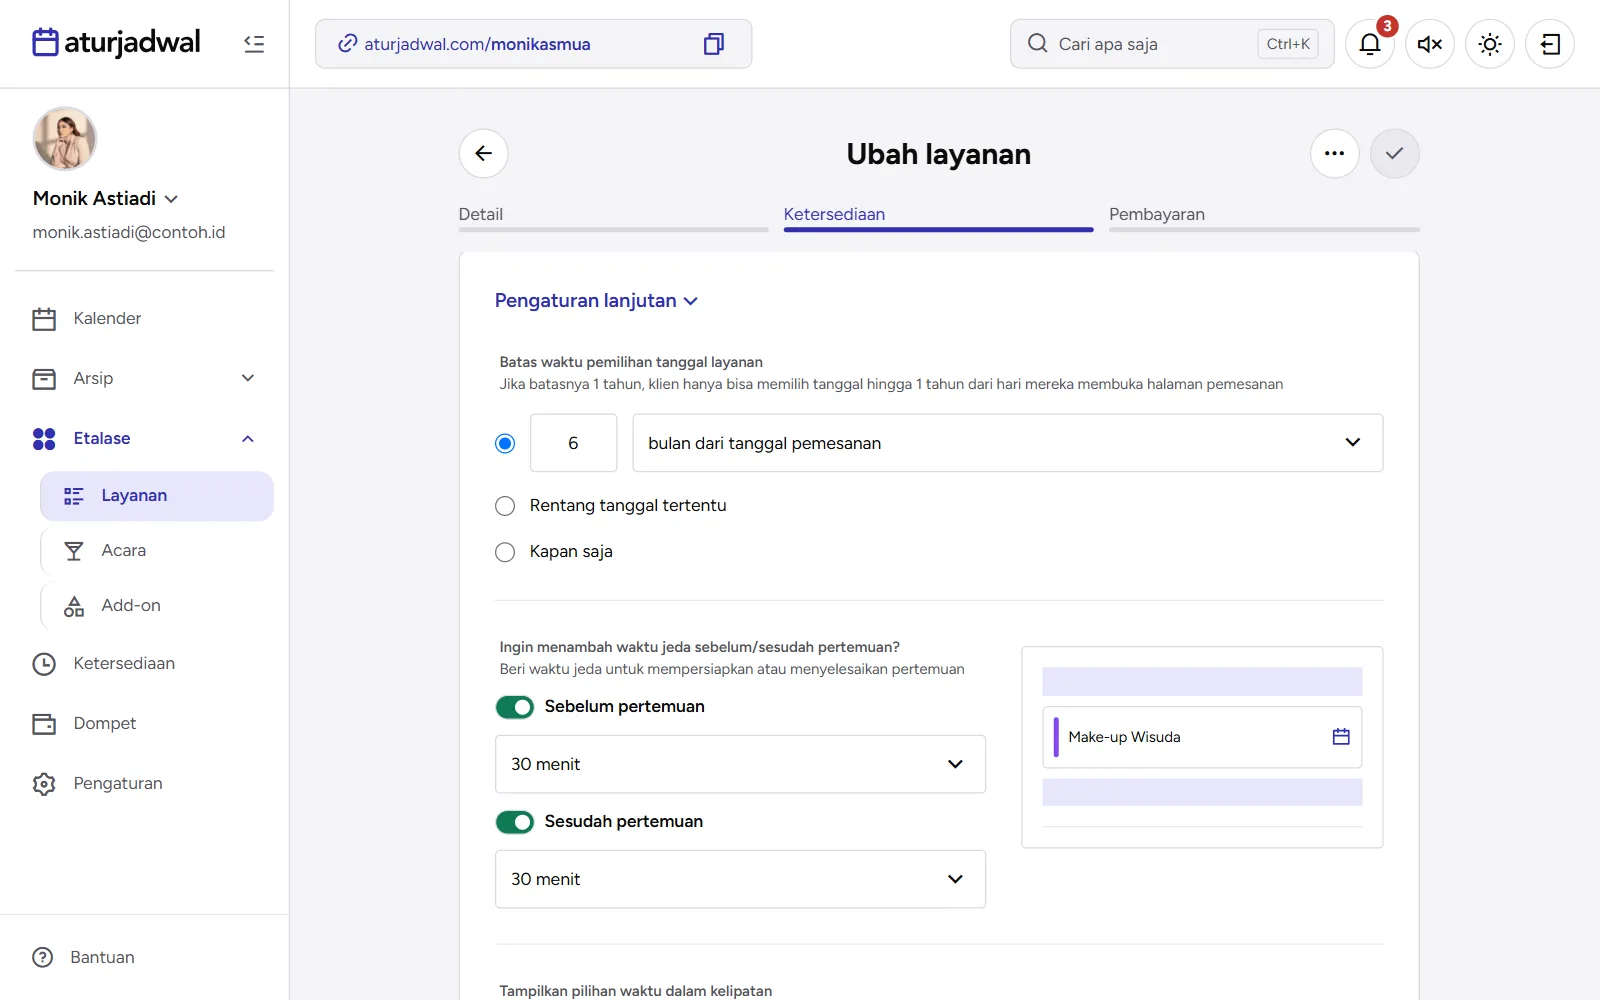Copy the aturjadwal.com/monikasmua link

(713, 44)
